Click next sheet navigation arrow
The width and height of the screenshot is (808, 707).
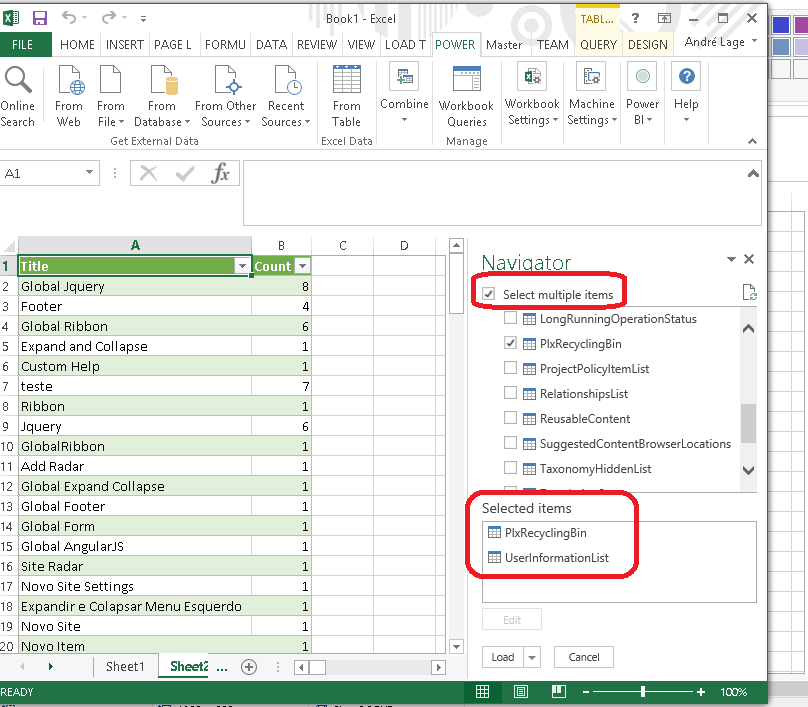point(50,667)
